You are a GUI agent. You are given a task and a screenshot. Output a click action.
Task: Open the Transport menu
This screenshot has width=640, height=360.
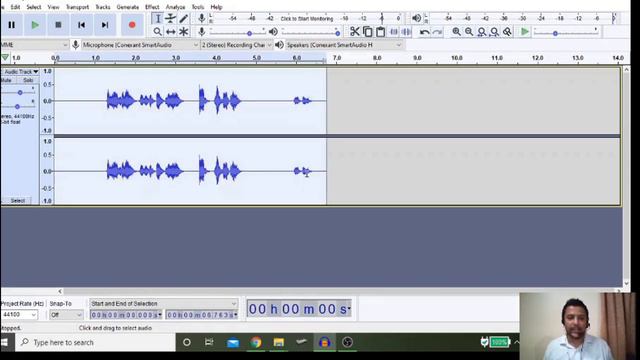[x=77, y=7]
